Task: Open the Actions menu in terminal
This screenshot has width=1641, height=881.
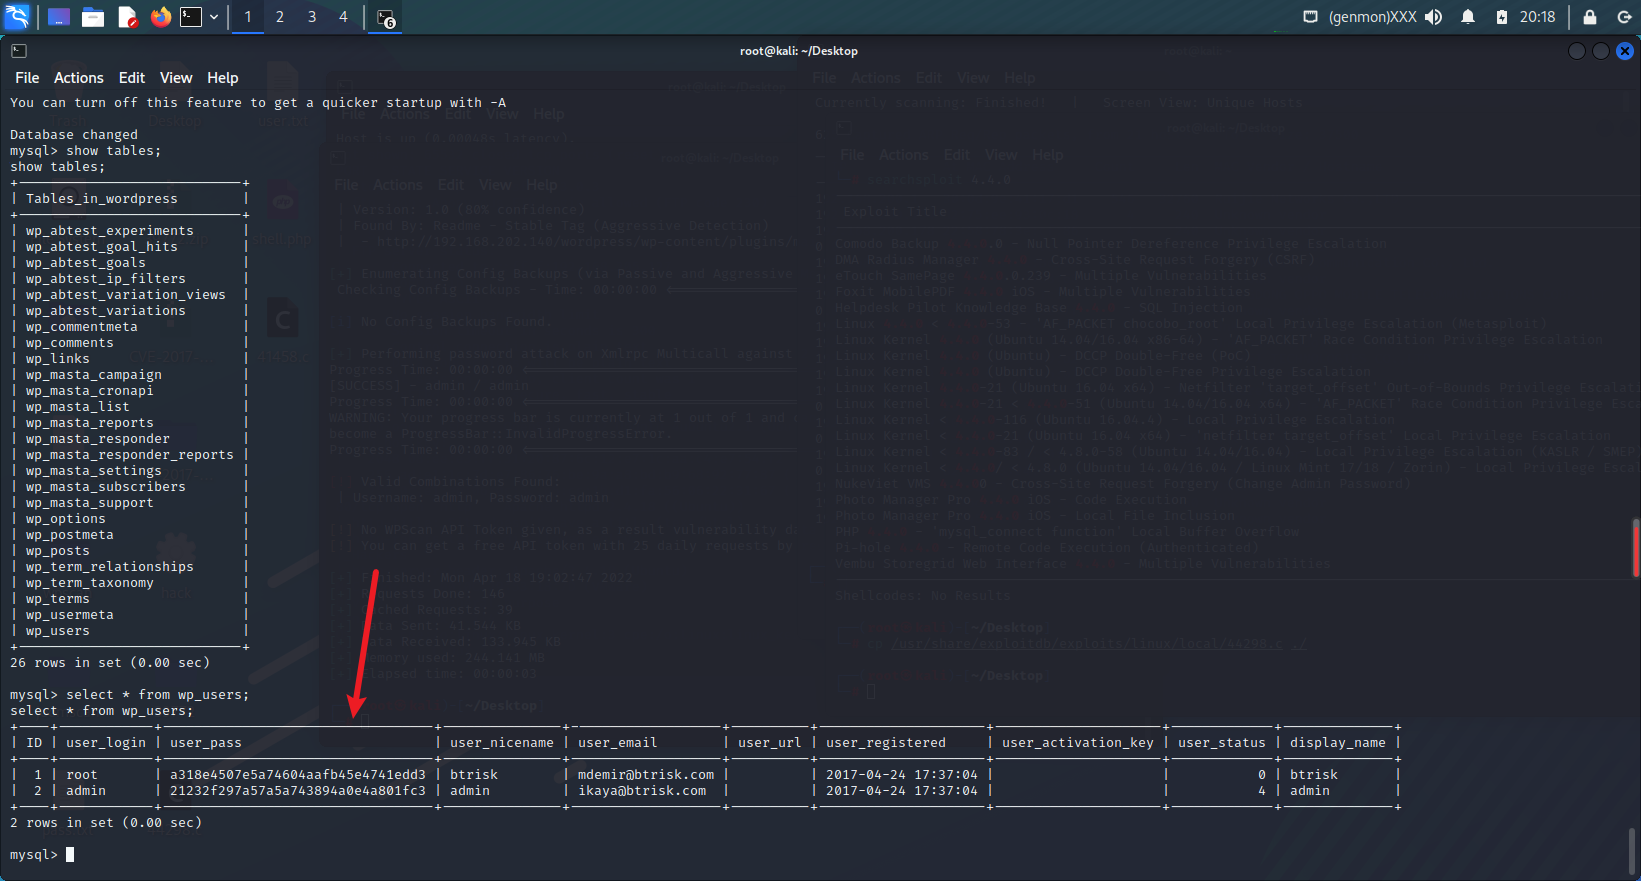Action: 79,78
